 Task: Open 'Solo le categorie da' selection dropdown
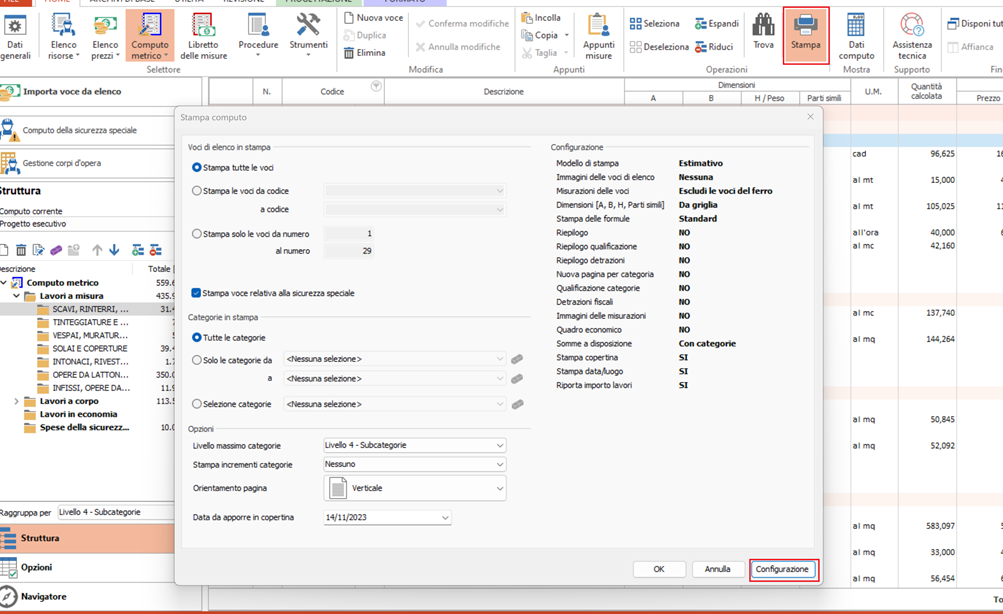(x=395, y=359)
